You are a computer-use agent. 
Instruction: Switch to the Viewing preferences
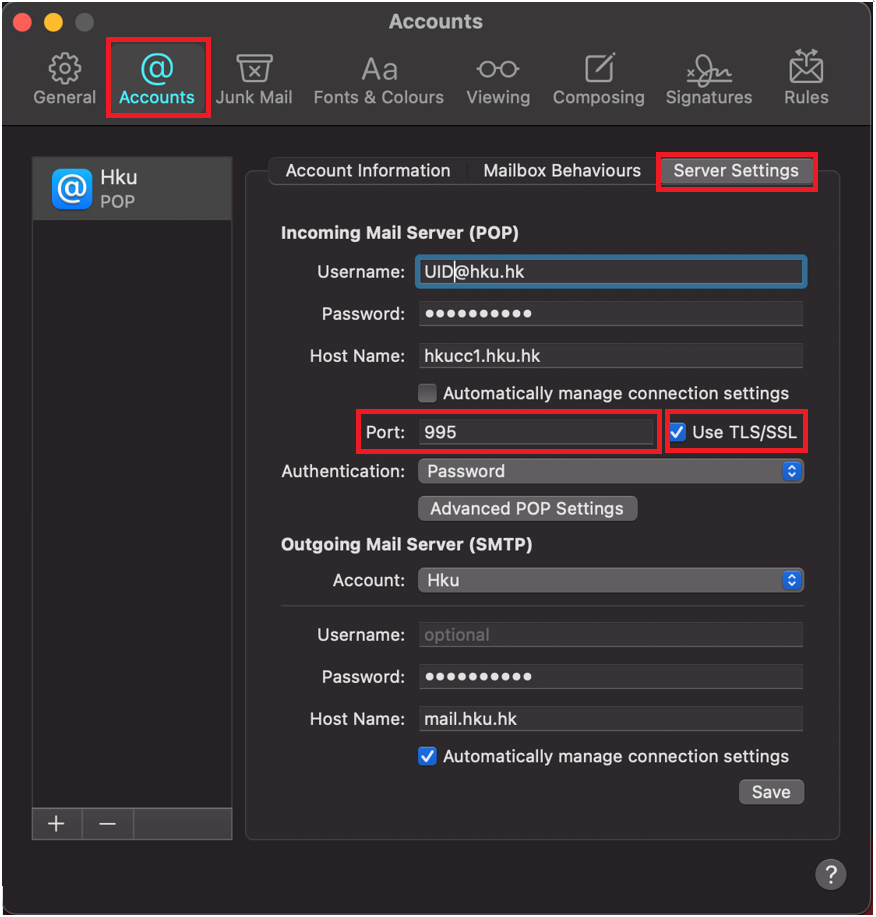[498, 78]
